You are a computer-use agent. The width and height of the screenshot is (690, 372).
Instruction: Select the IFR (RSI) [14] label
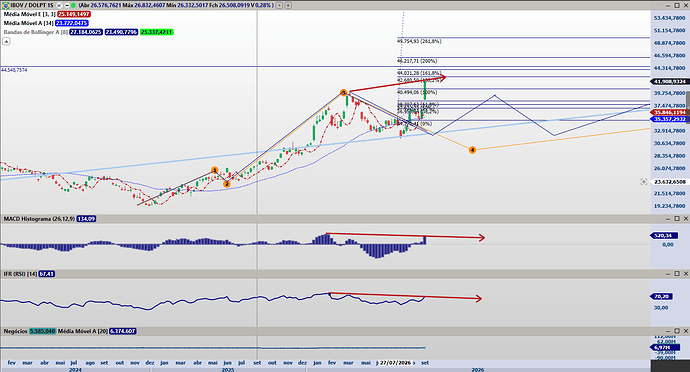[20, 274]
